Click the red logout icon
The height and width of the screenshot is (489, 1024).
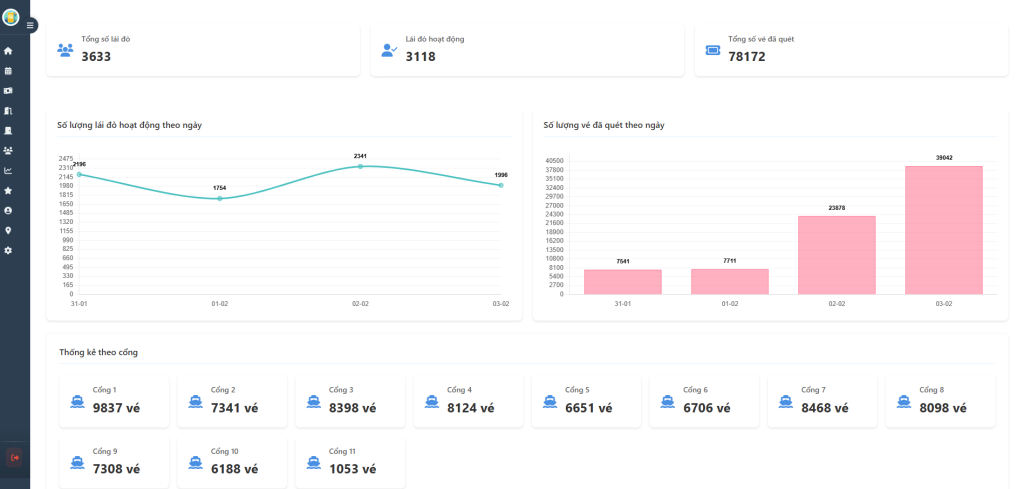(x=14, y=457)
